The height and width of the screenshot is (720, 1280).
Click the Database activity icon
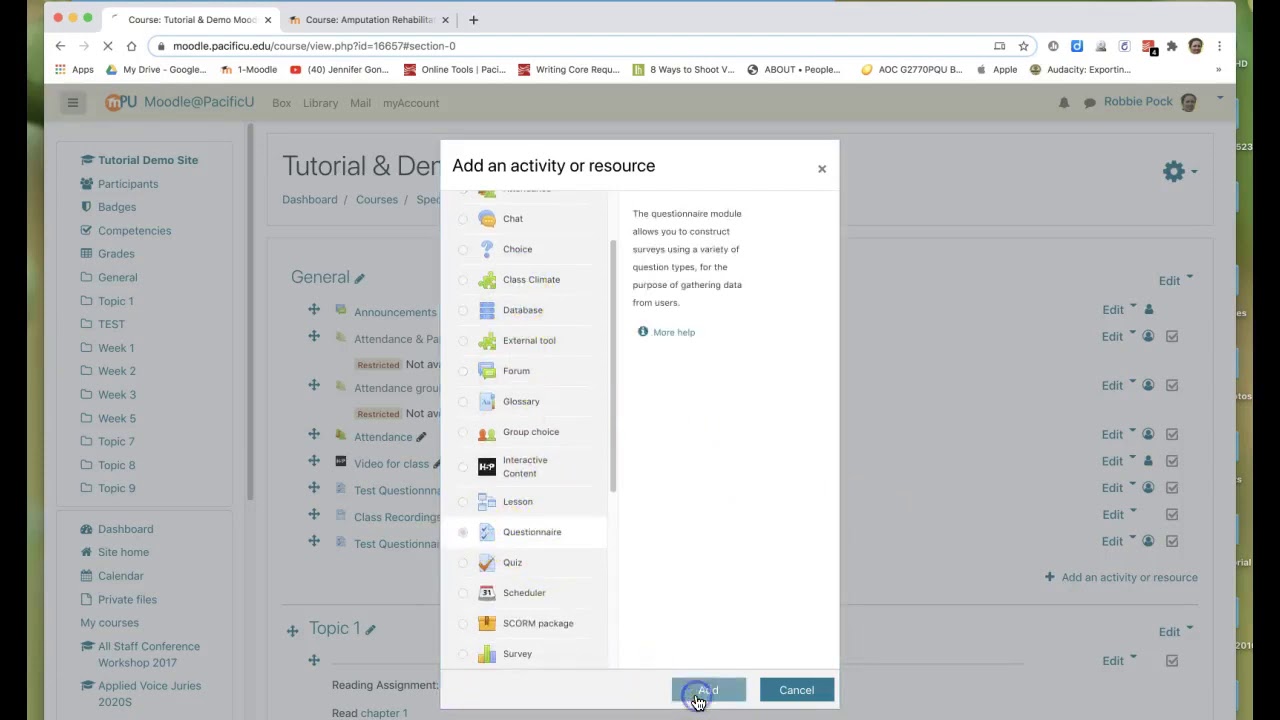tap(487, 310)
